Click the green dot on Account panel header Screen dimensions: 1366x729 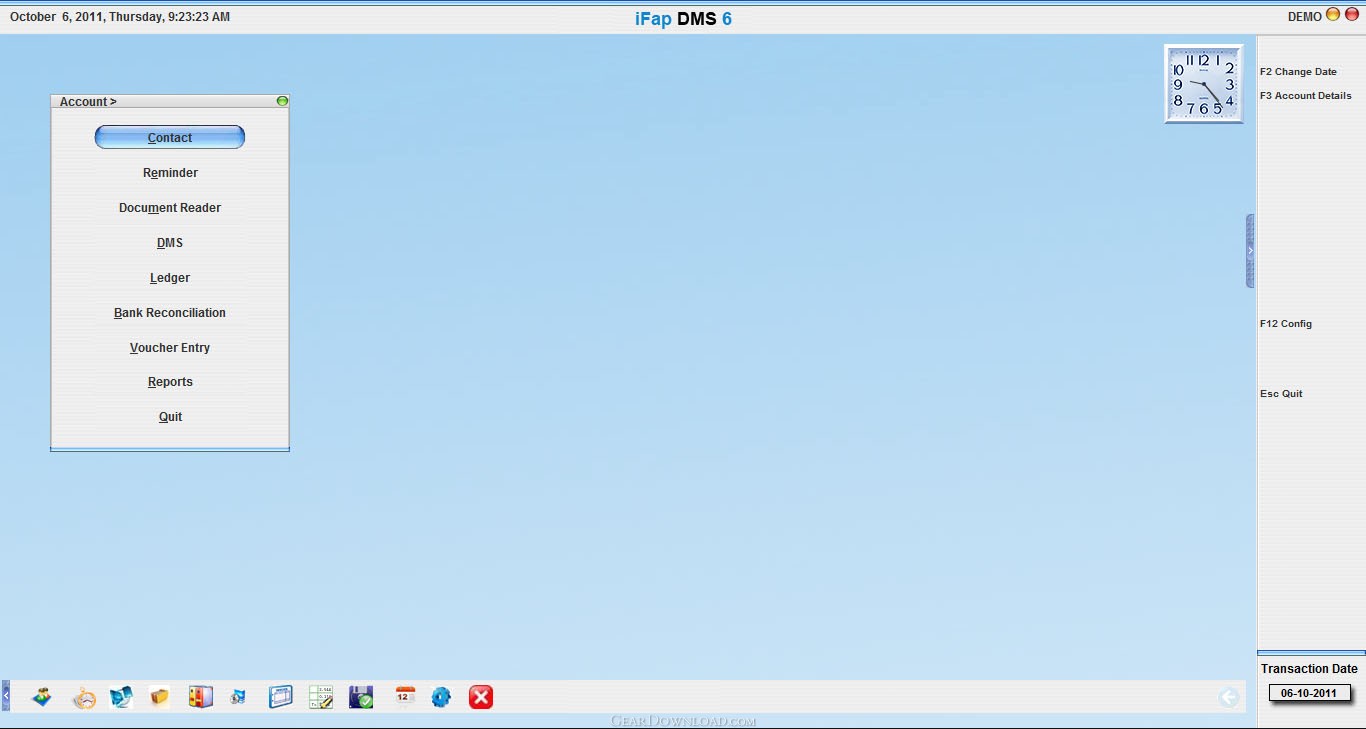pos(282,101)
